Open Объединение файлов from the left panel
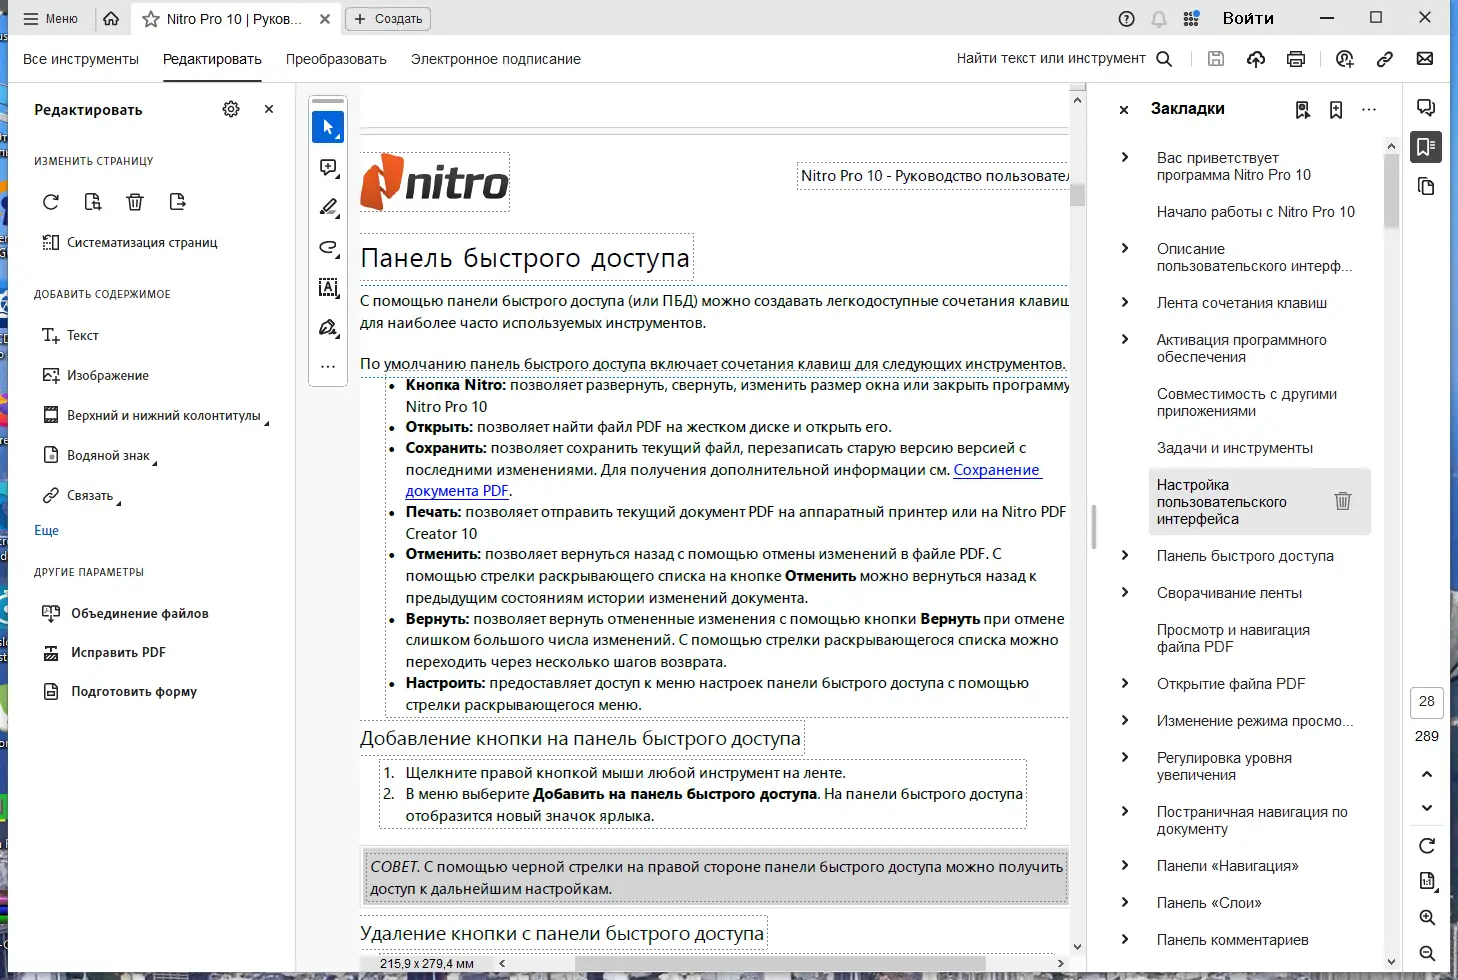This screenshot has height=980, width=1458. point(139,613)
